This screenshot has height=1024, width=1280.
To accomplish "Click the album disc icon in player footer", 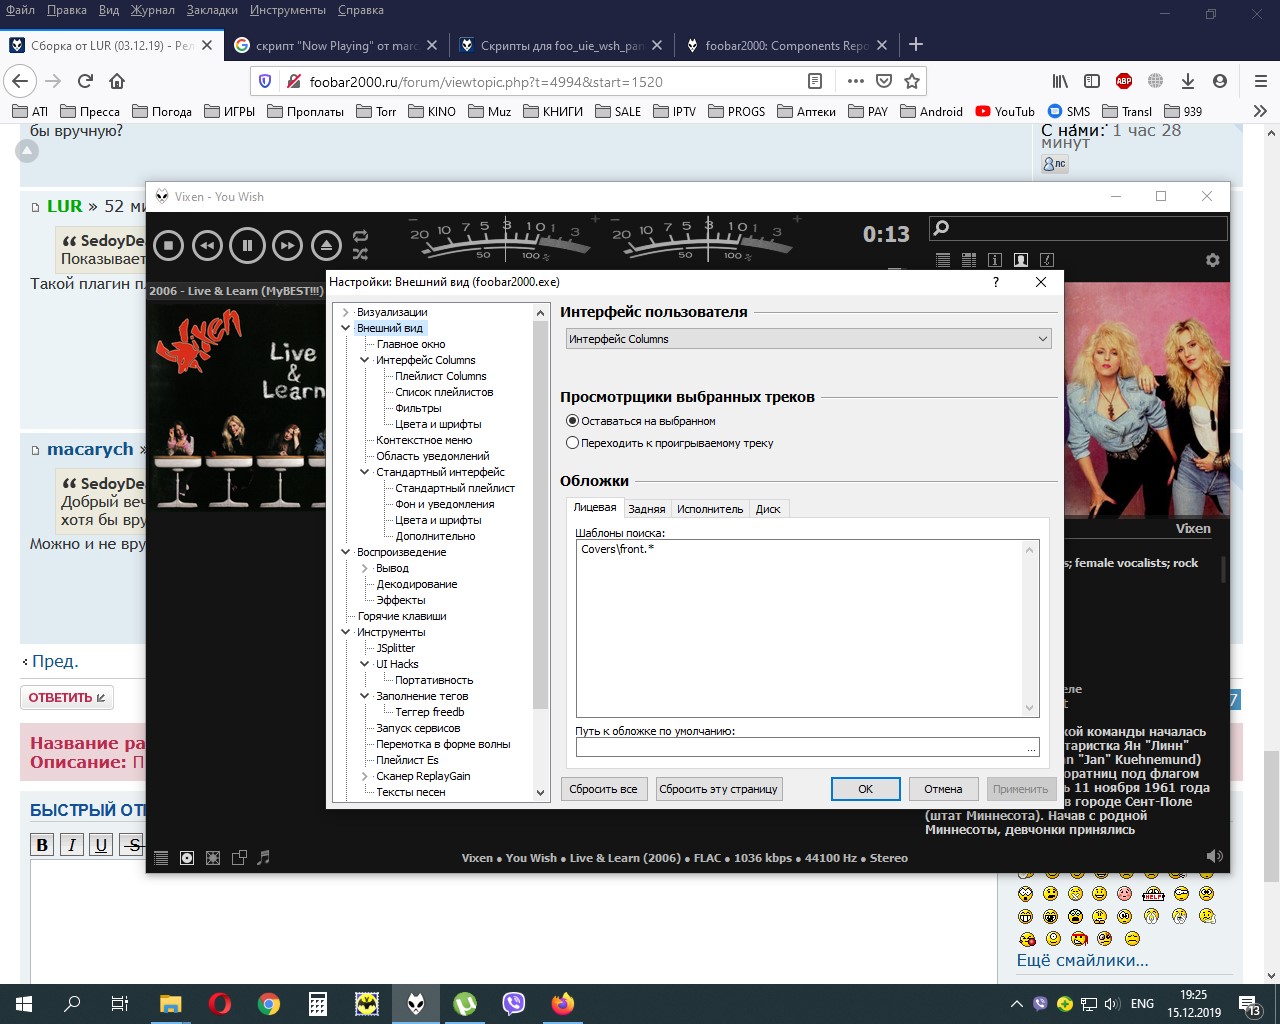I will coord(187,857).
